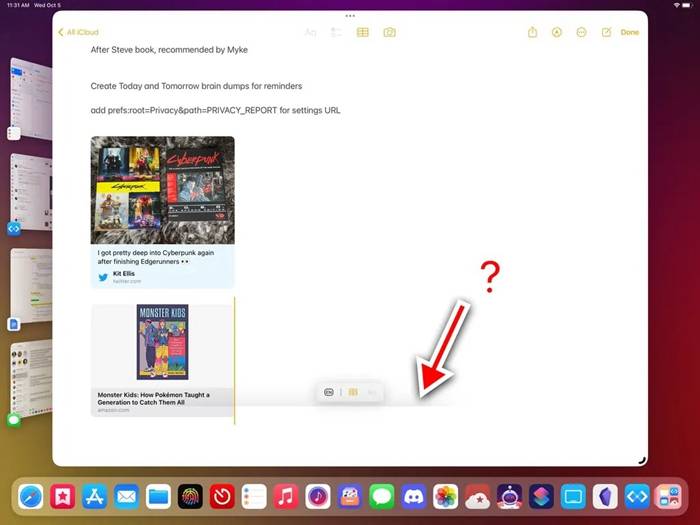Open Obsidian from the dock
The image size is (700, 525).
(x=605, y=496)
